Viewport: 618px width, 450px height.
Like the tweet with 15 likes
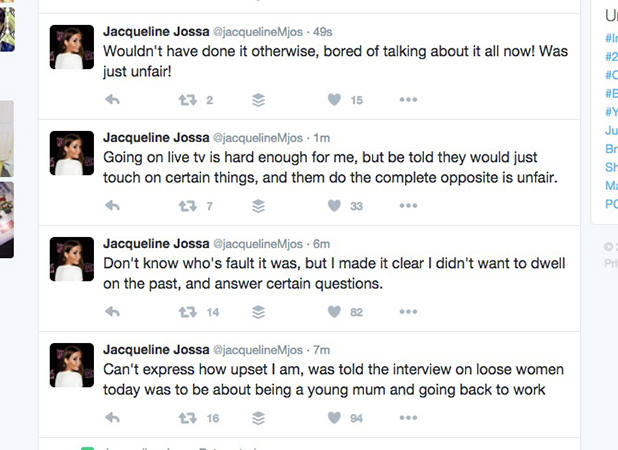click(334, 100)
